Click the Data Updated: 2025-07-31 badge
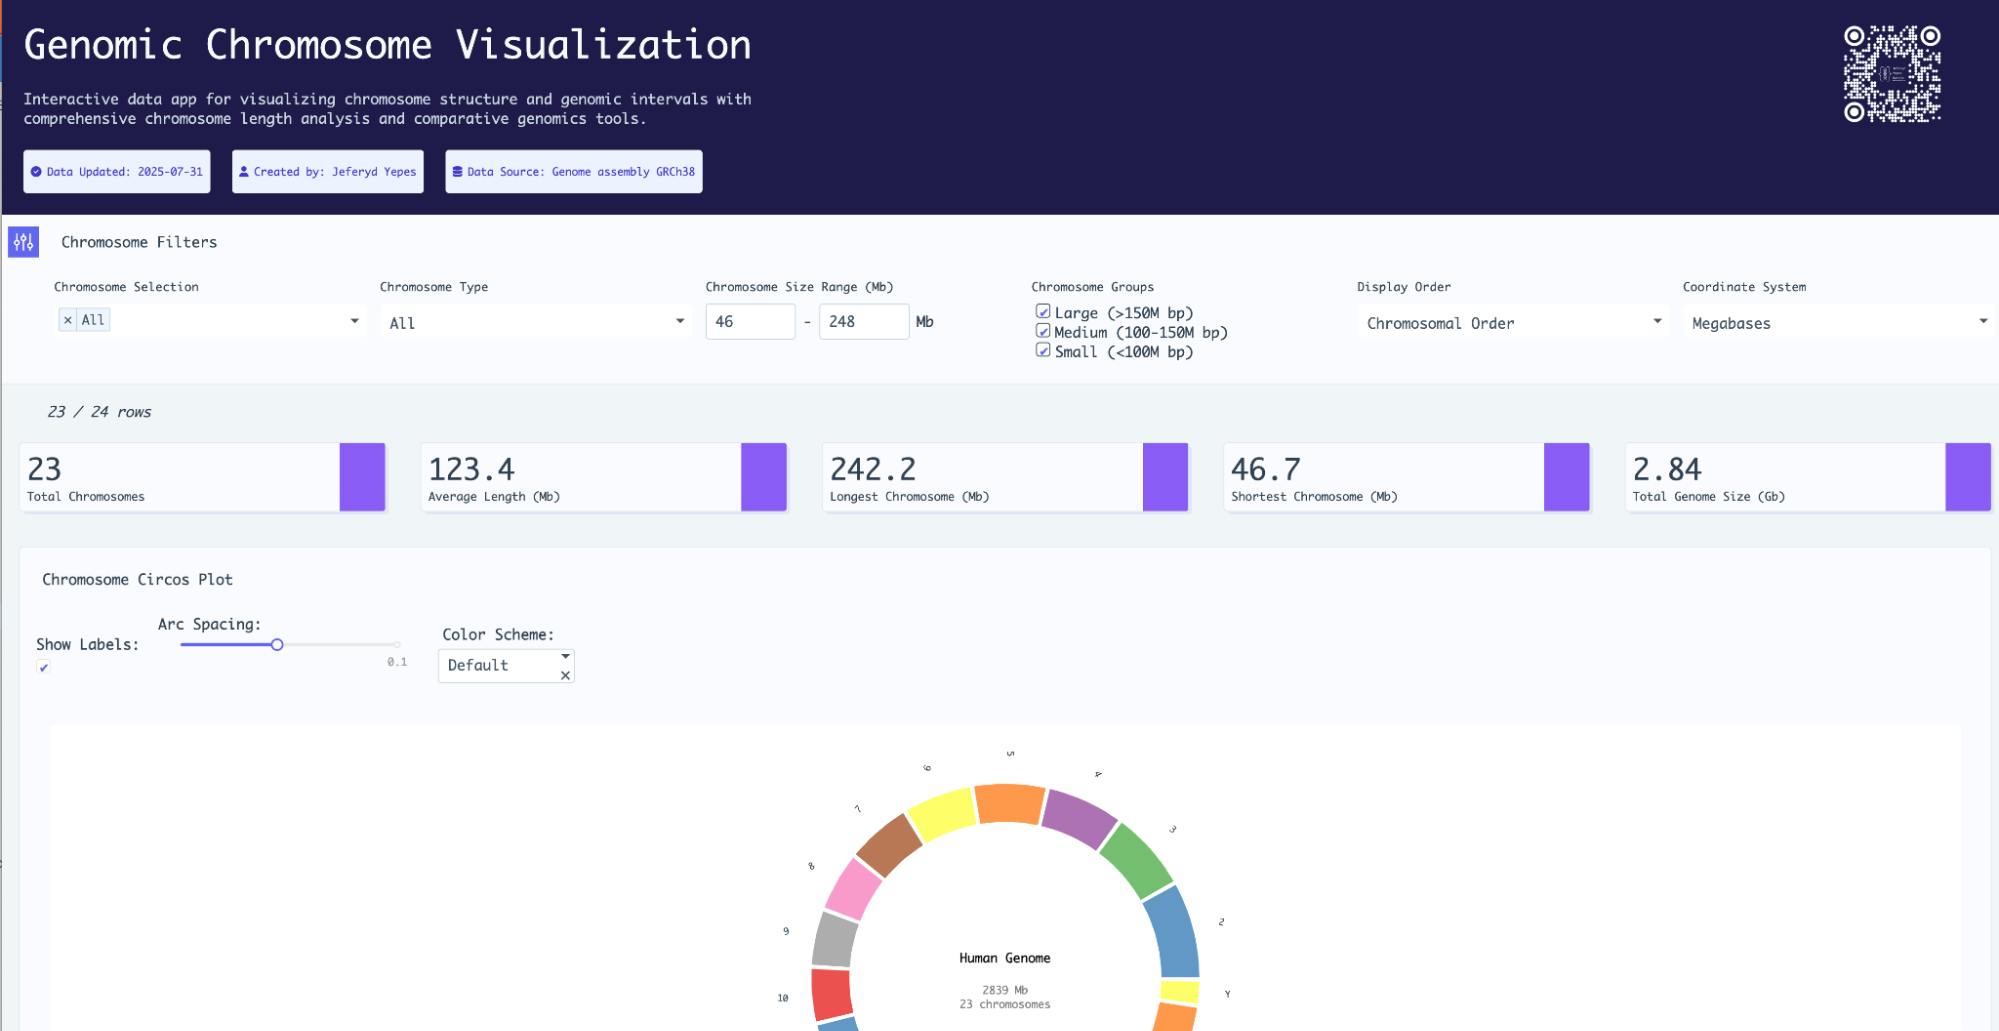This screenshot has height=1031, width=1999. point(117,172)
